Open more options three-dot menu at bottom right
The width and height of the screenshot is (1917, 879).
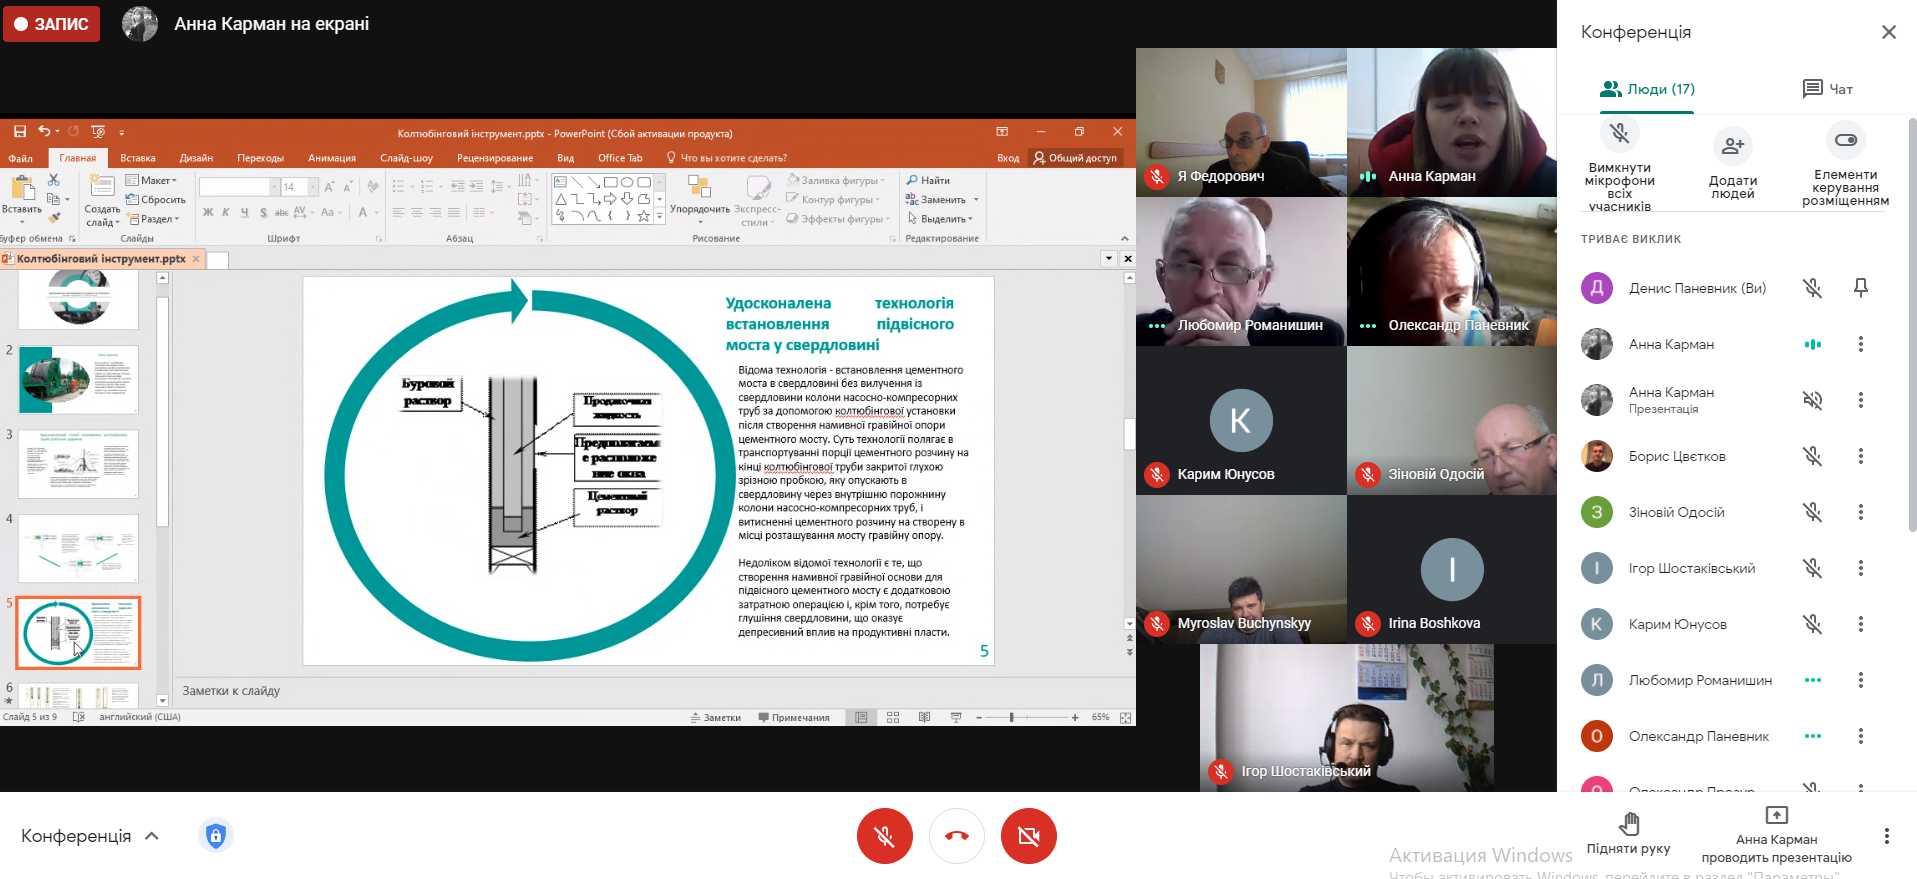click(x=1886, y=836)
